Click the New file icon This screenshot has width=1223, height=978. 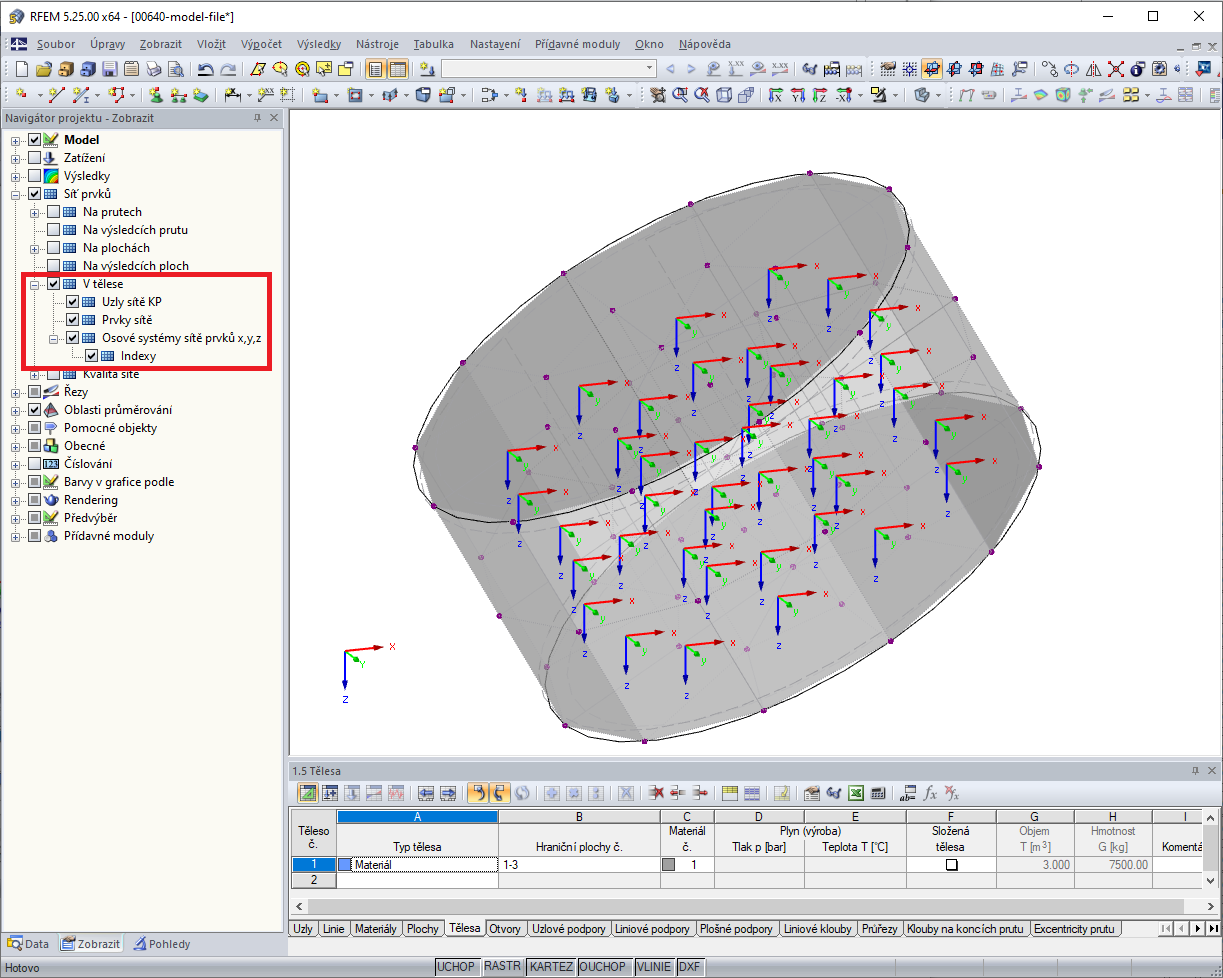click(21, 69)
